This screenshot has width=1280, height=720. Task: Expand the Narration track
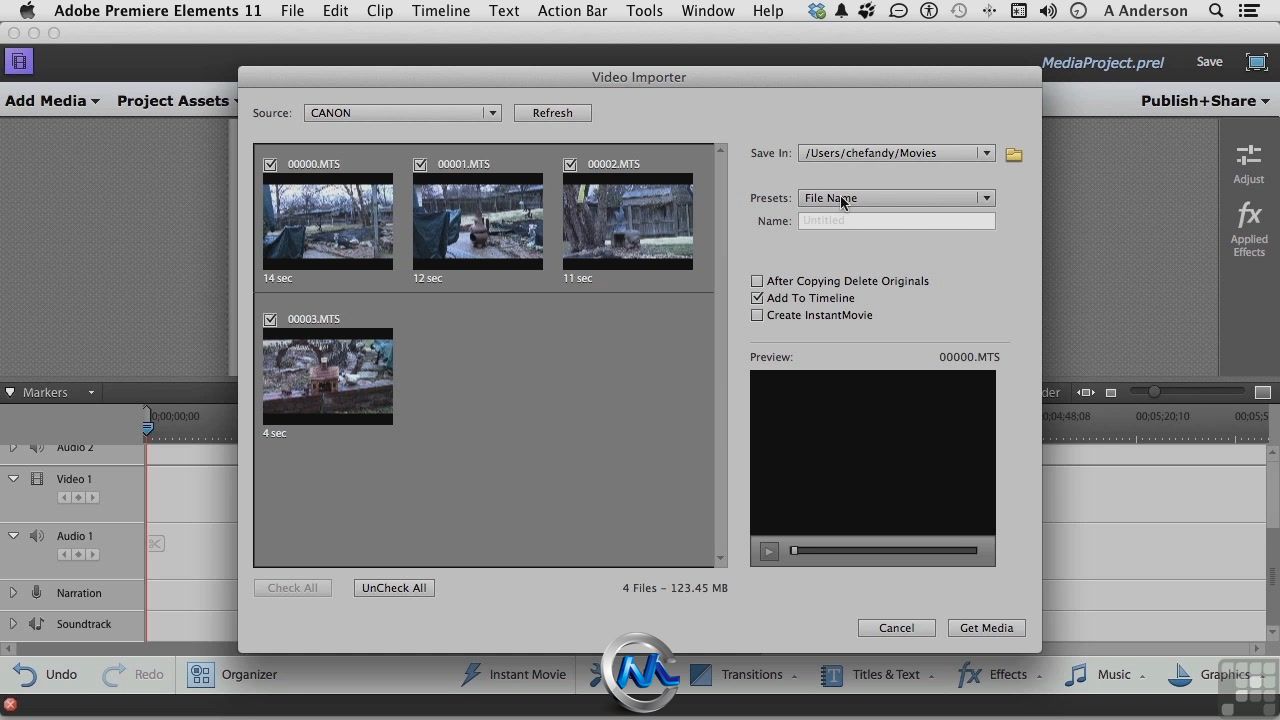(13, 593)
